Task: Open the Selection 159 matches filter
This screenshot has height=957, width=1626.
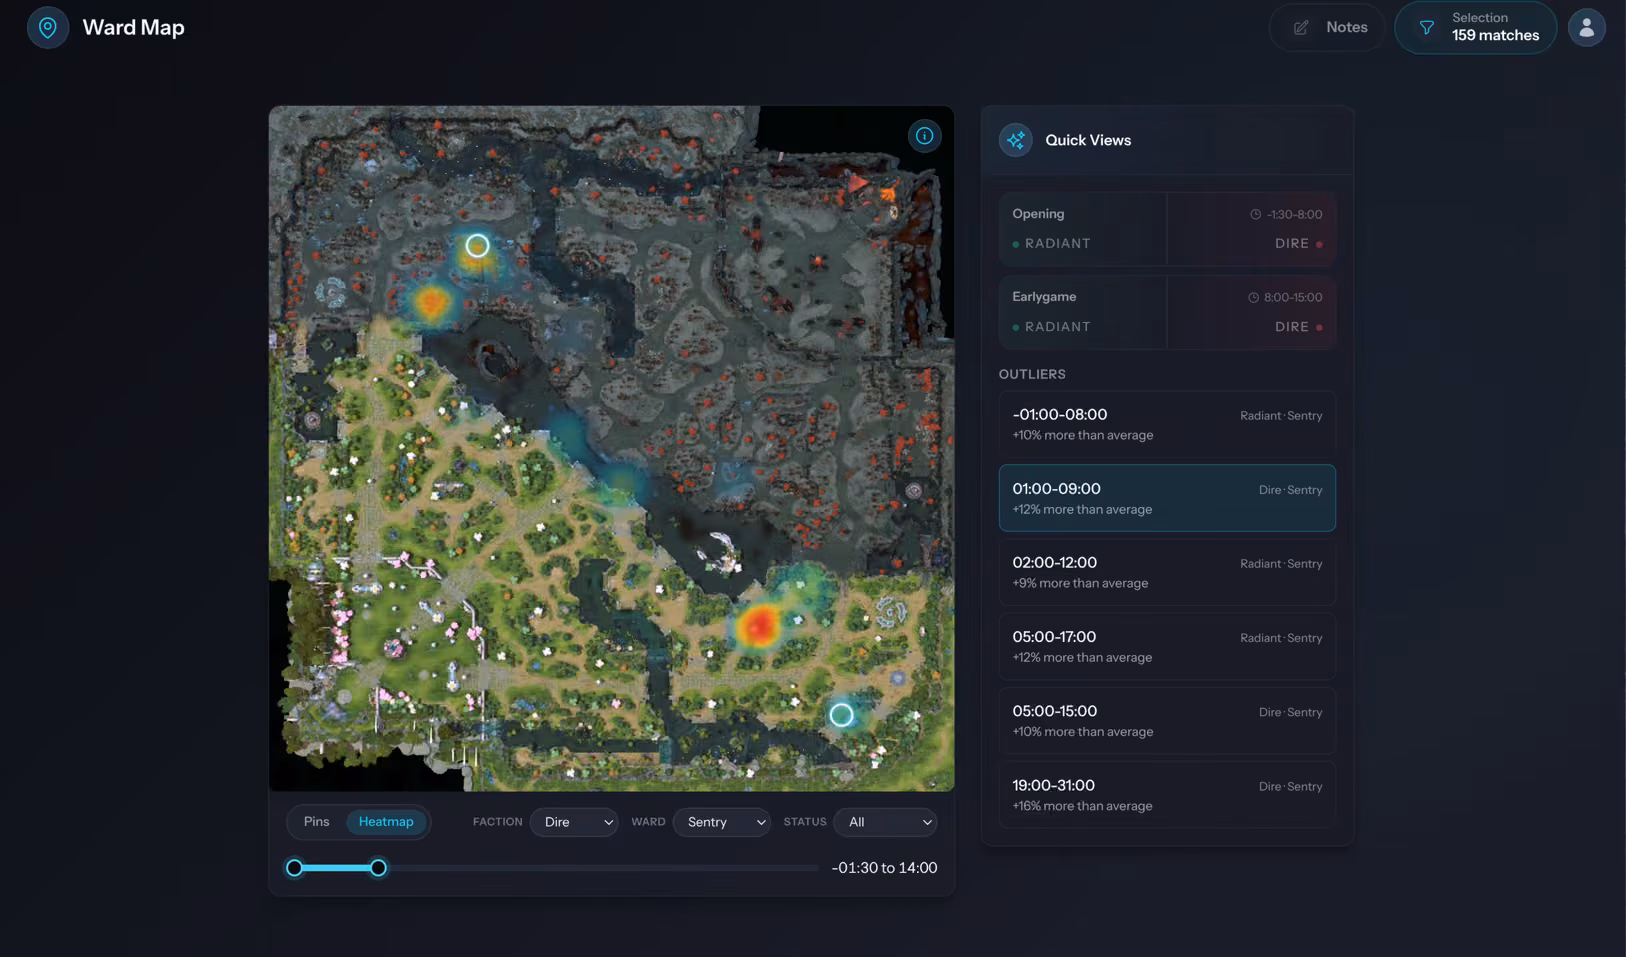Action: point(1475,27)
